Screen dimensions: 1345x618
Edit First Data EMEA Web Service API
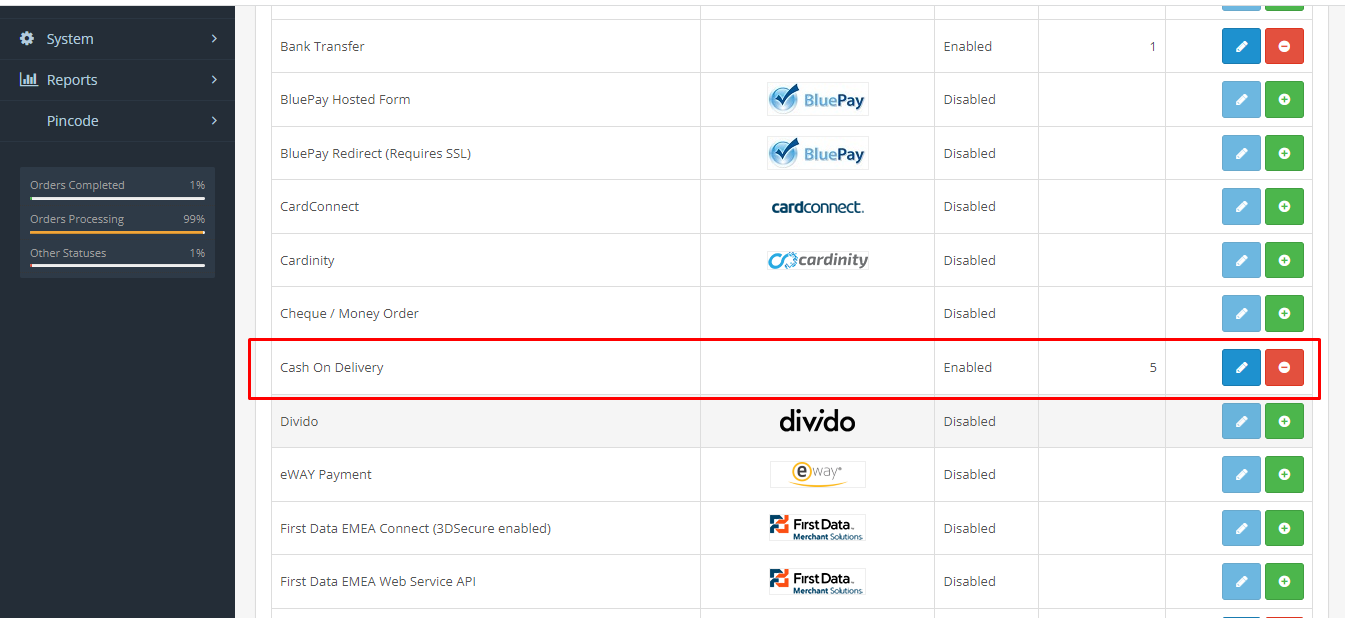pos(1241,581)
